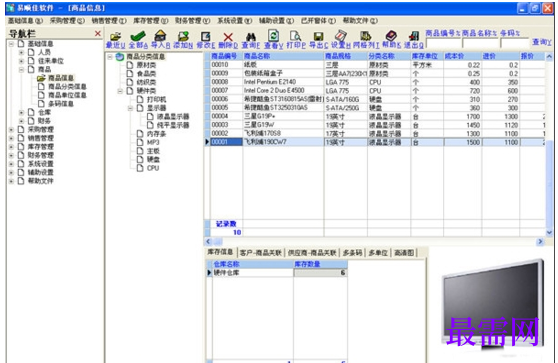This screenshot has height=363, width=558.
Task: Expand the 采购管理 node in navigation tree
Action: (11, 130)
